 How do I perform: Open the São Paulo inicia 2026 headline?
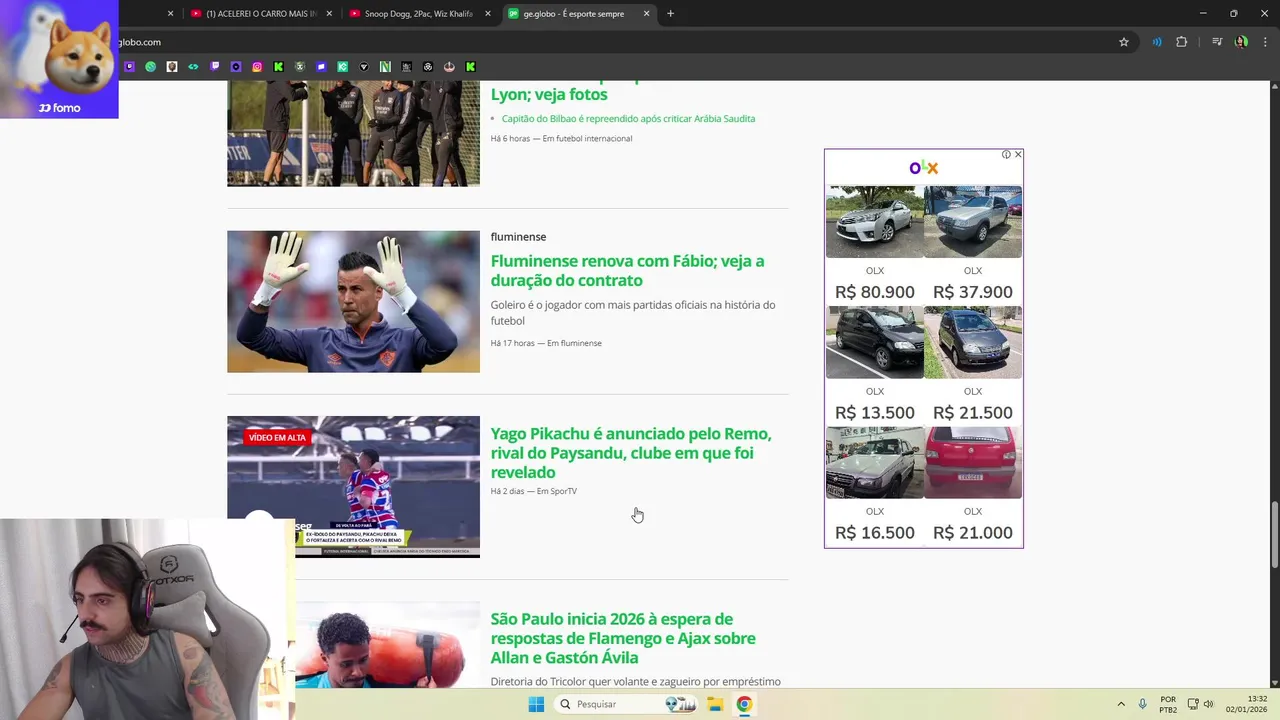623,638
